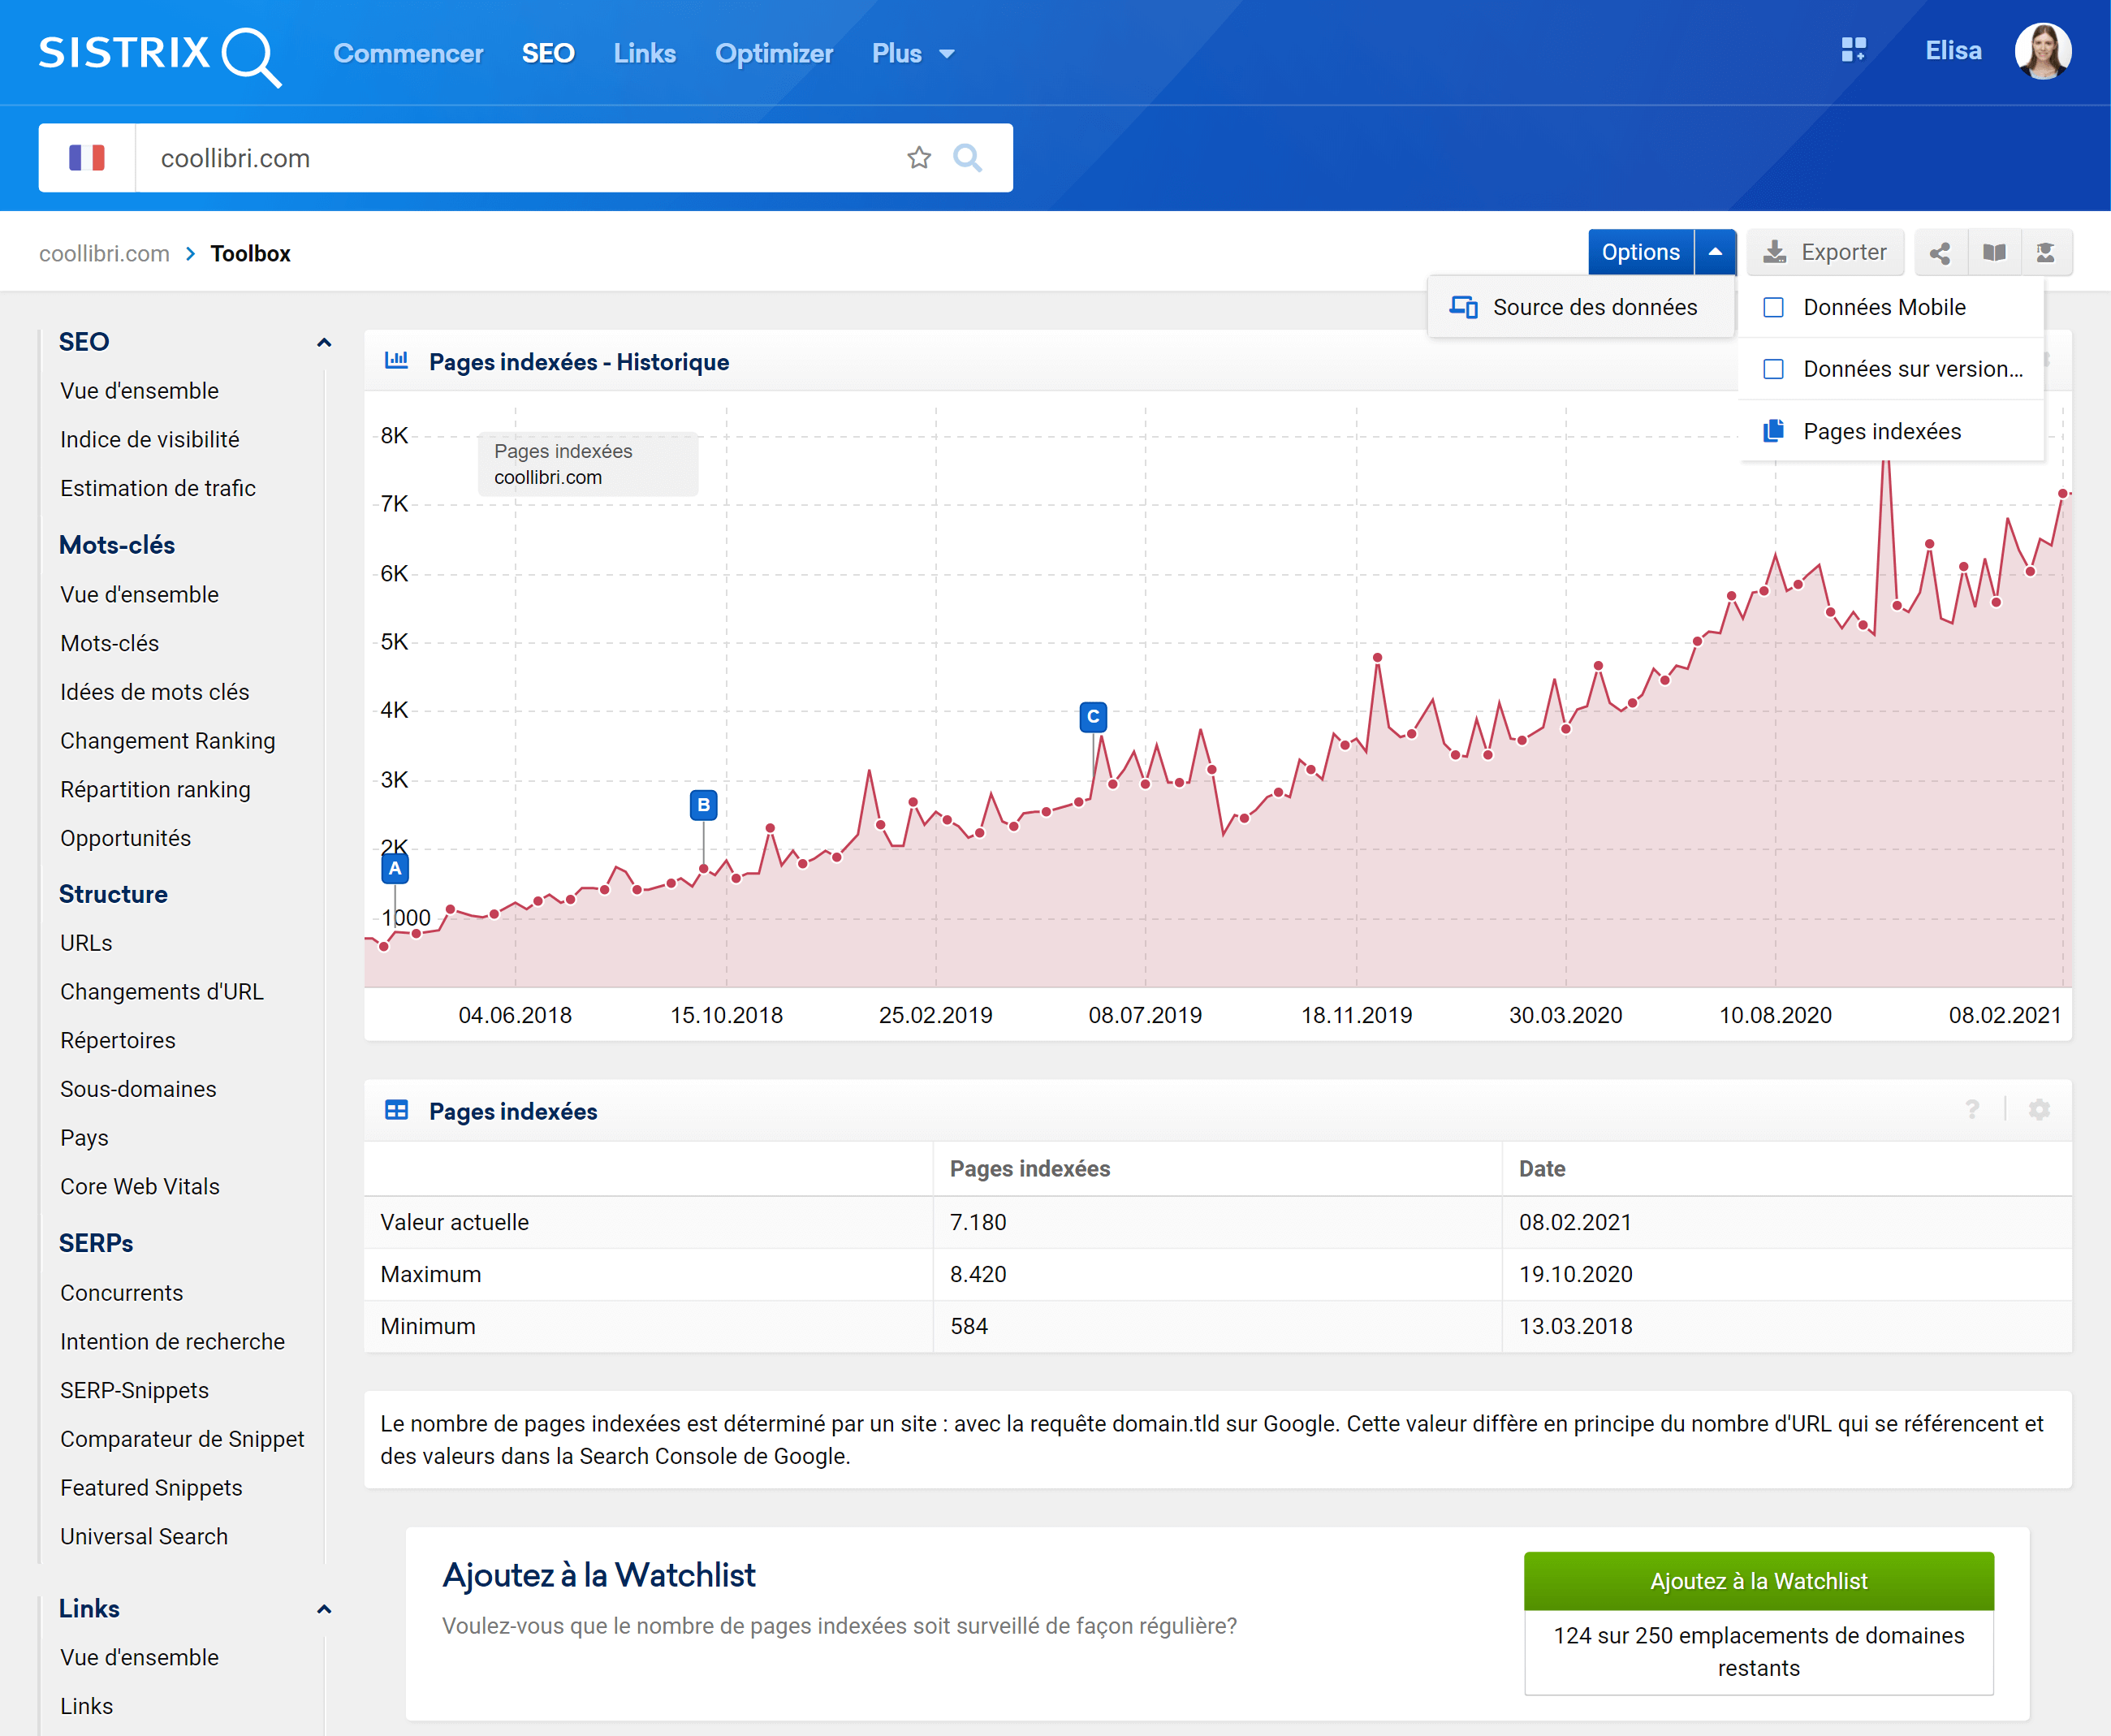Click the Minimum date 13.03.2018
This screenshot has height=1736, width=2111.
click(x=1575, y=1326)
